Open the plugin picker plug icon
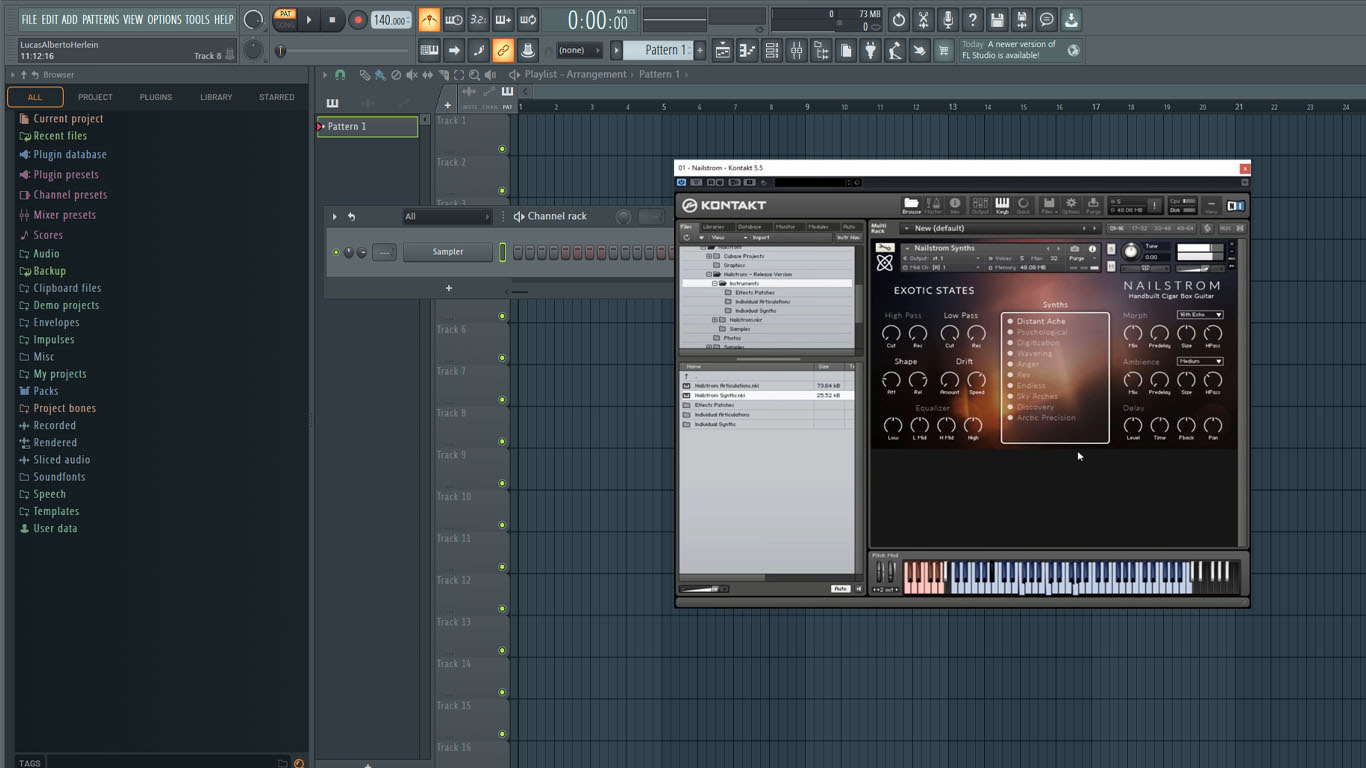 coord(870,50)
